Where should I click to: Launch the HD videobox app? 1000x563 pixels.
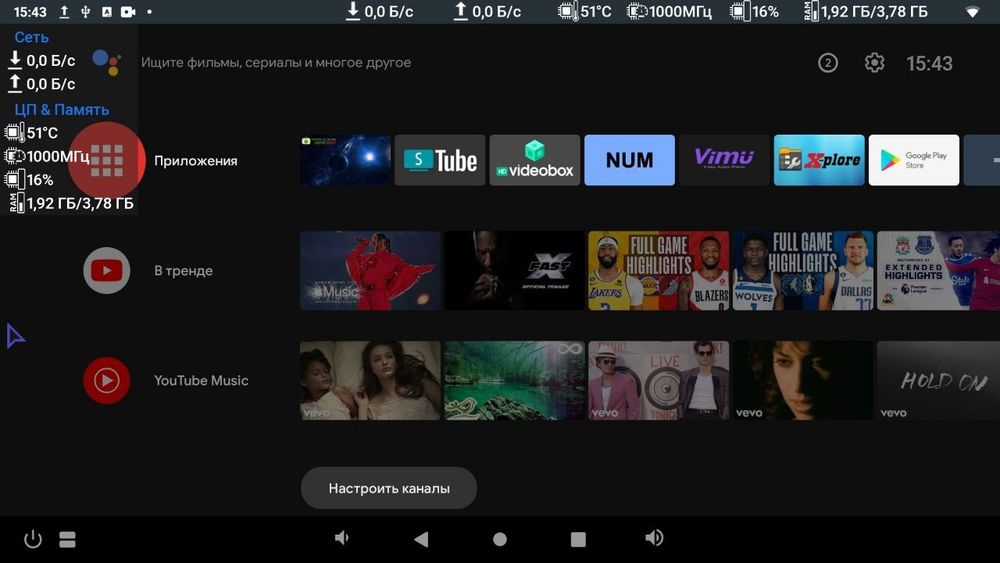tap(534, 160)
